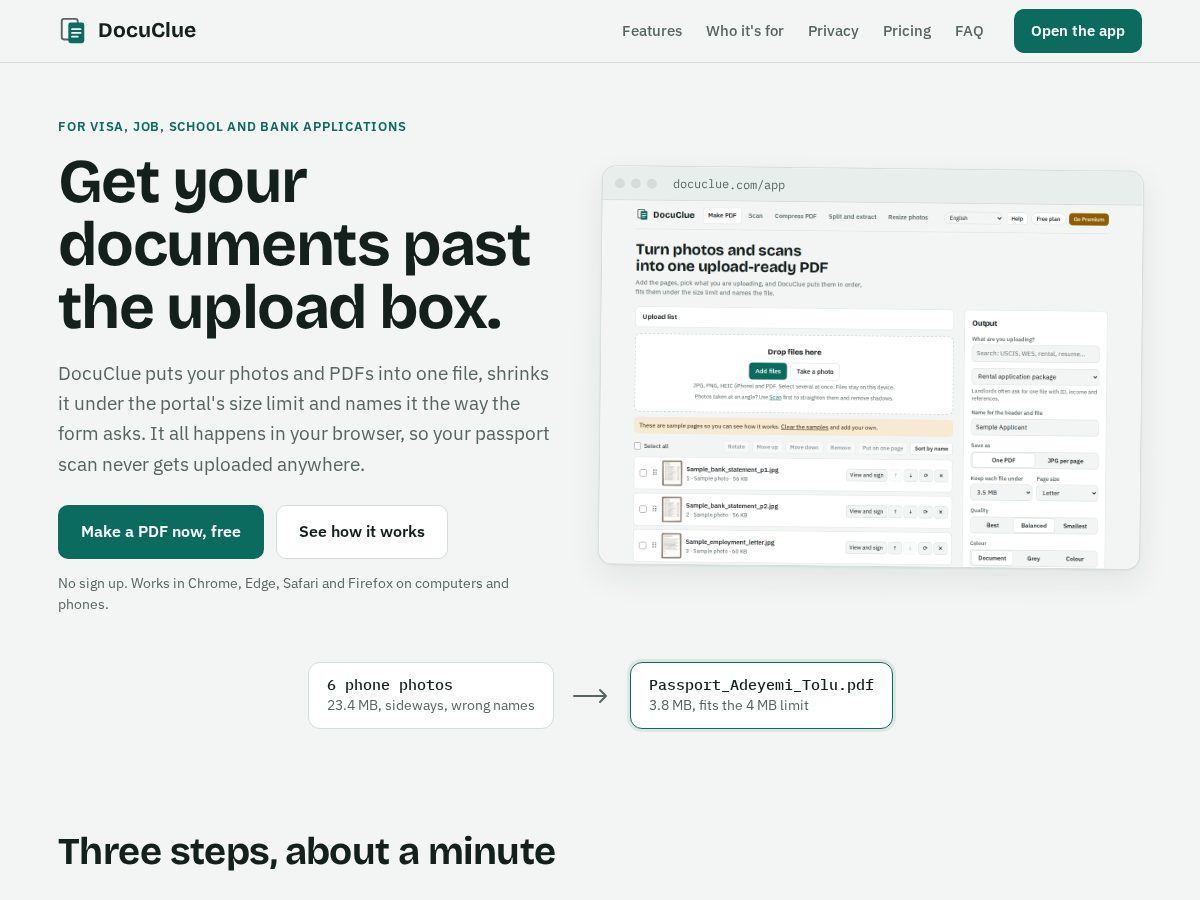1200x900 pixels.
Task: Click the Sort by name button
Action: click(x=931, y=449)
